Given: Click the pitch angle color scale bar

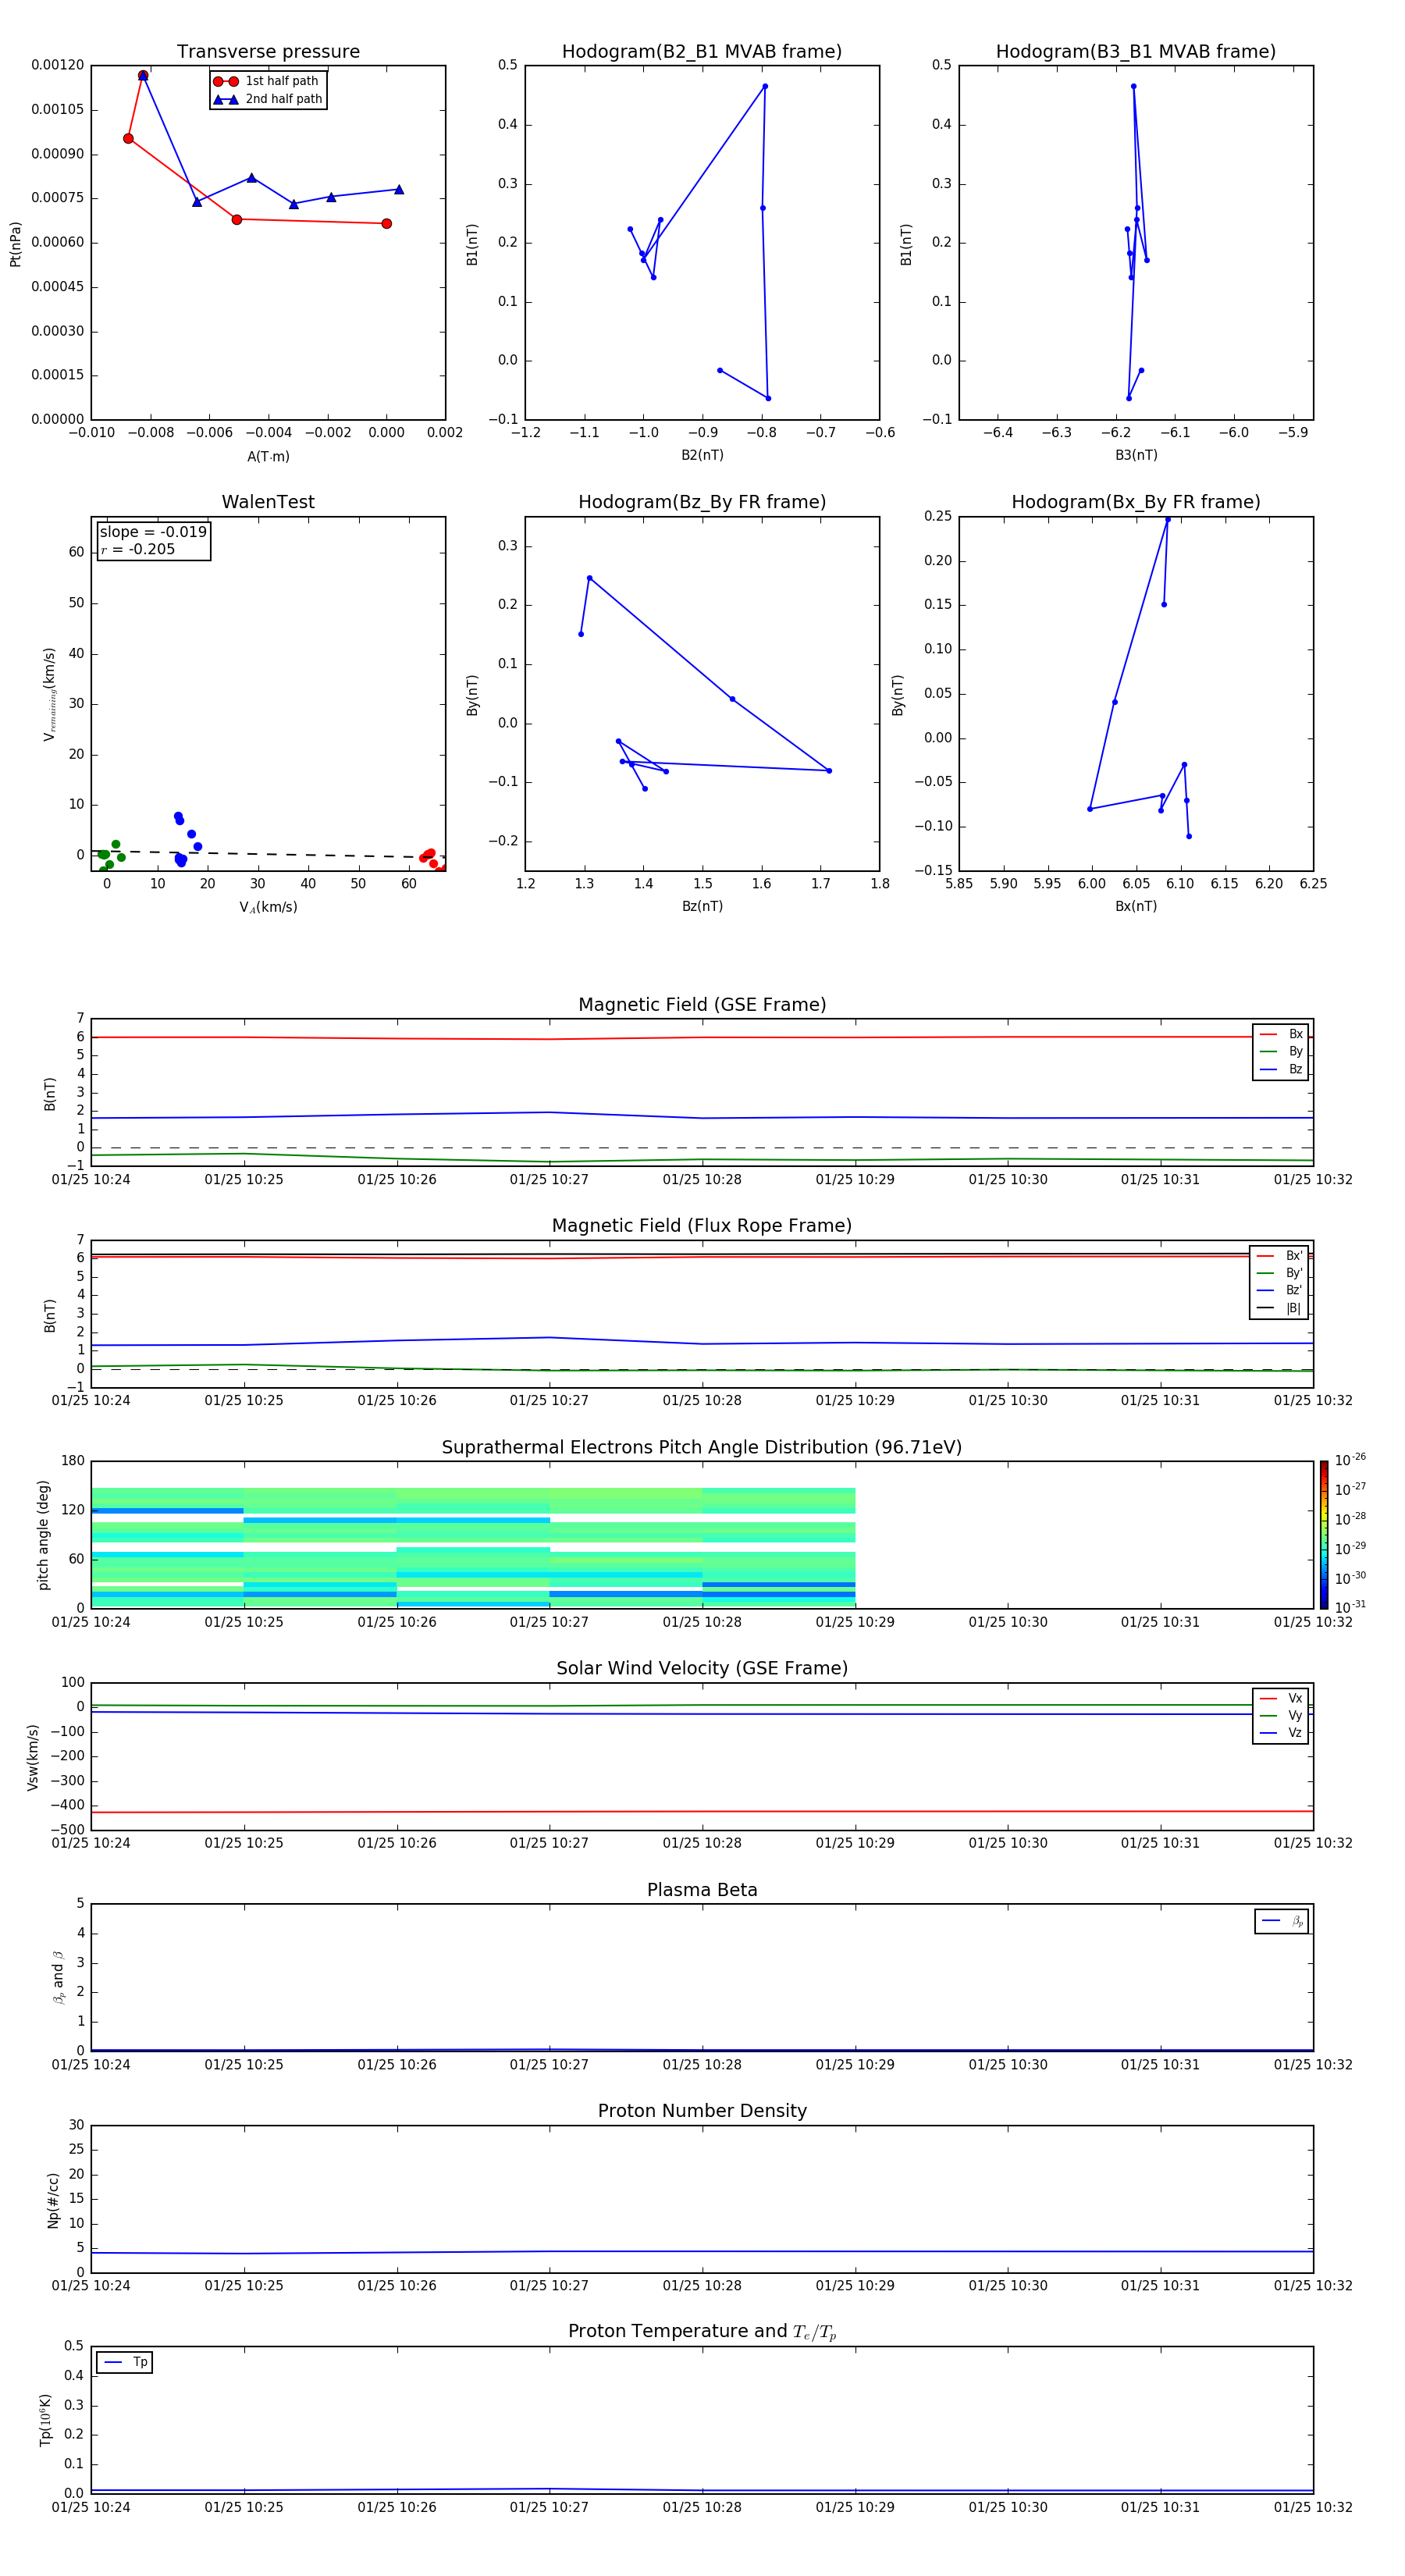Looking at the screenshot, I should tap(1324, 1535).
